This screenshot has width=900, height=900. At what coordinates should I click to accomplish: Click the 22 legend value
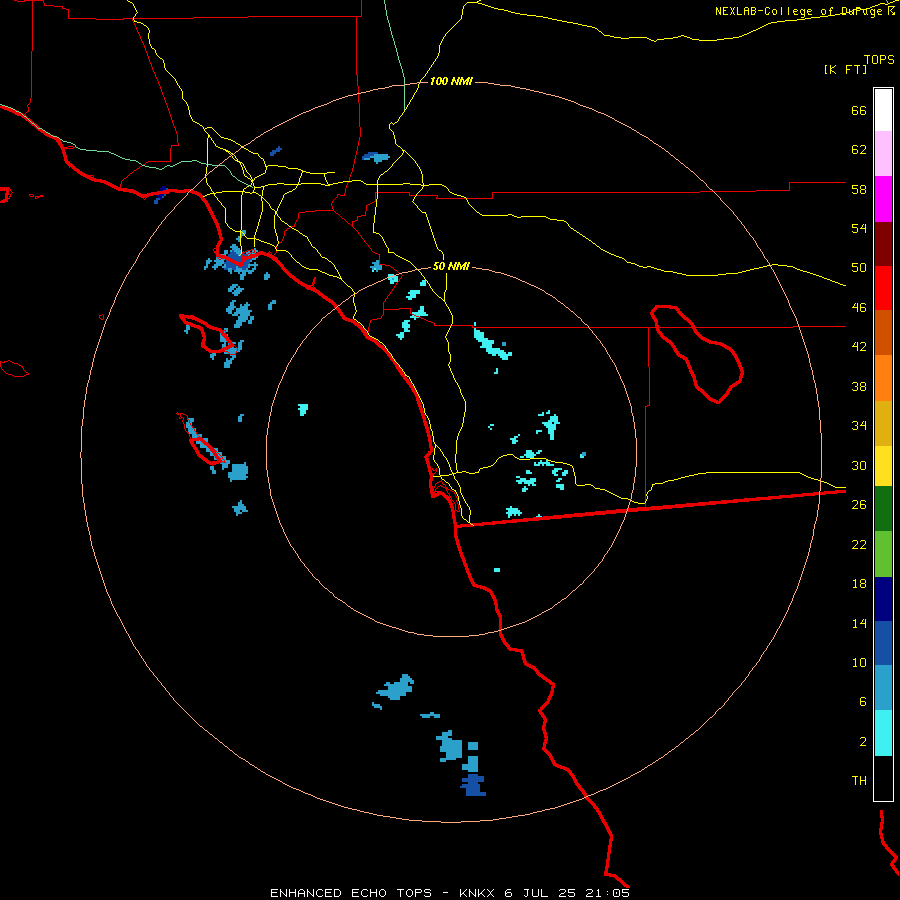tap(859, 544)
